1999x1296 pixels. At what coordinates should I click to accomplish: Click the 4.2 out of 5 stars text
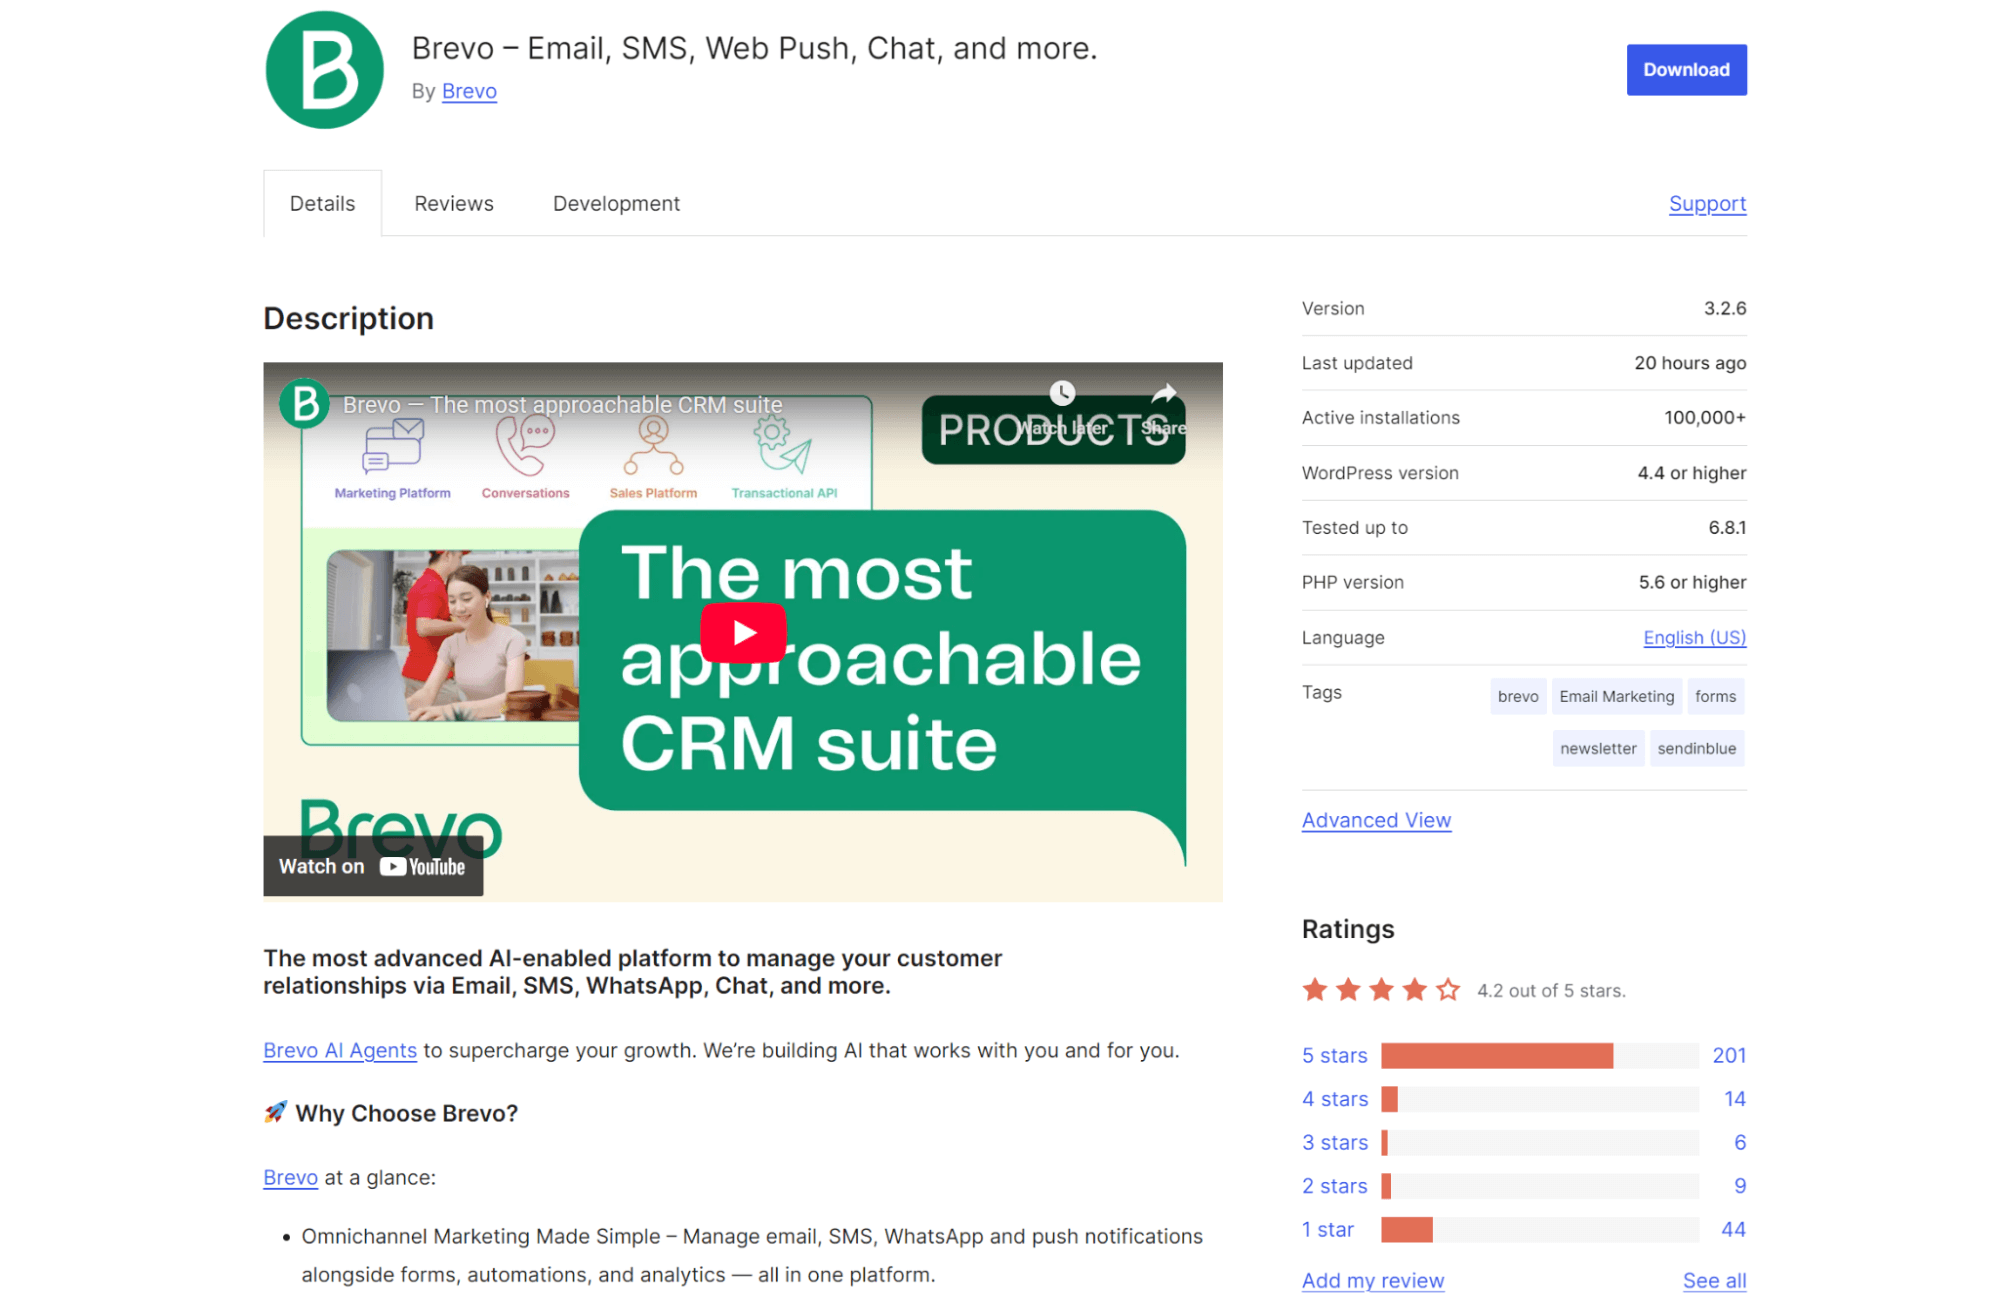point(1551,991)
